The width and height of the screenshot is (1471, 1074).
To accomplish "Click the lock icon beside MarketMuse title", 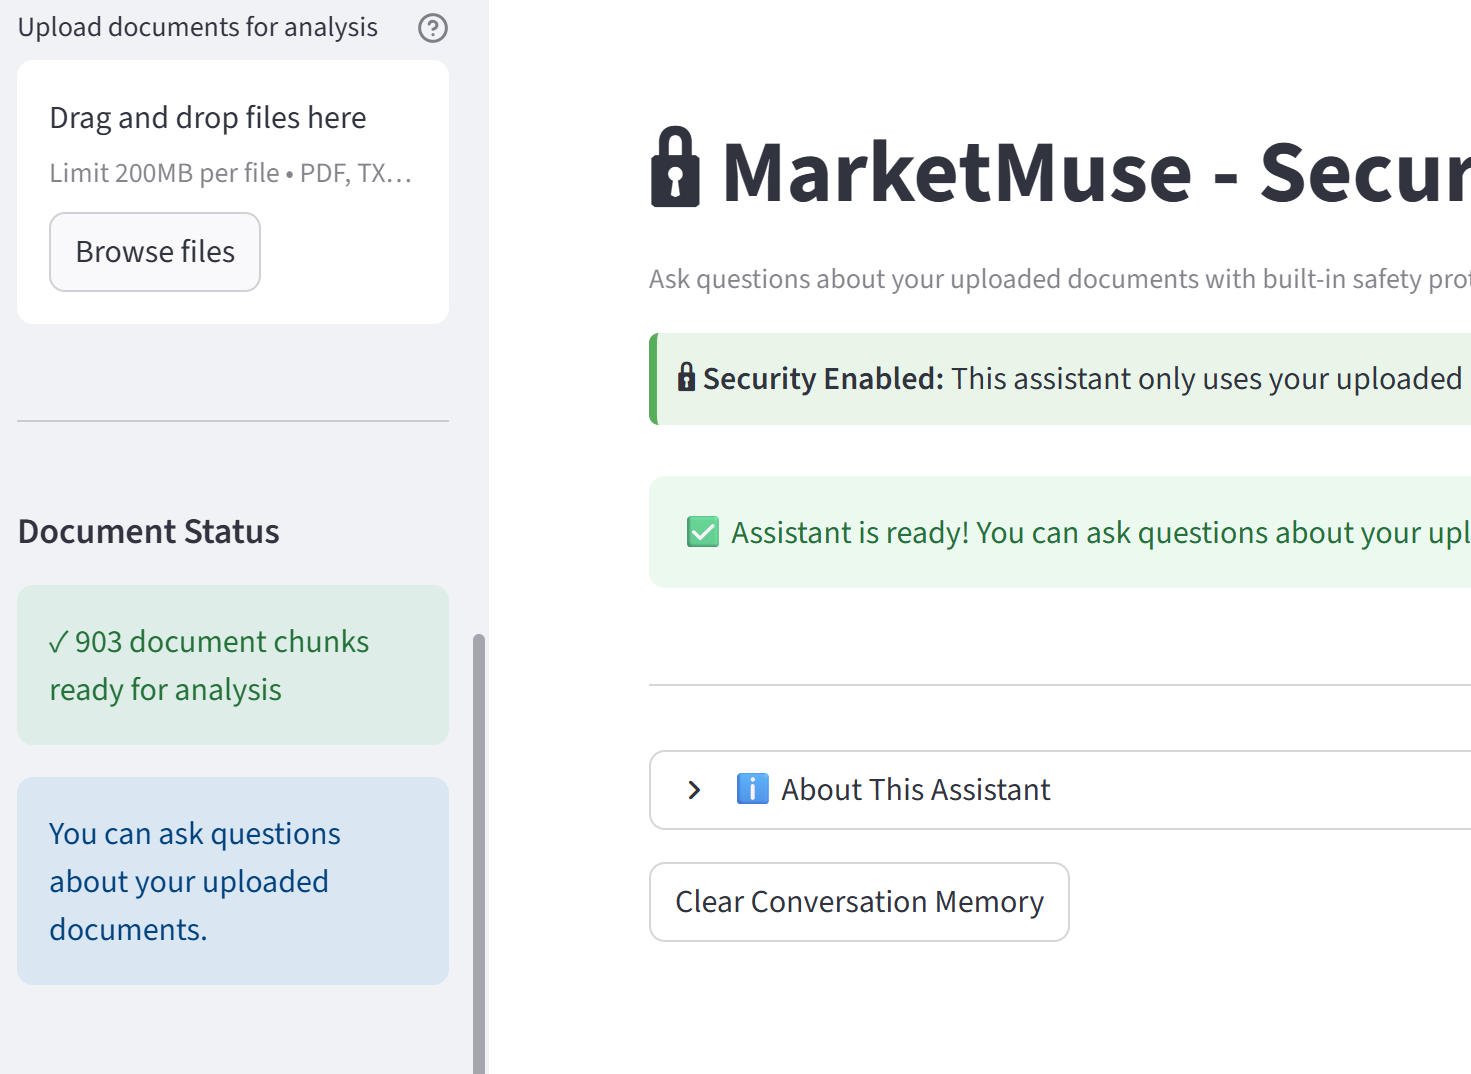I will [676, 167].
